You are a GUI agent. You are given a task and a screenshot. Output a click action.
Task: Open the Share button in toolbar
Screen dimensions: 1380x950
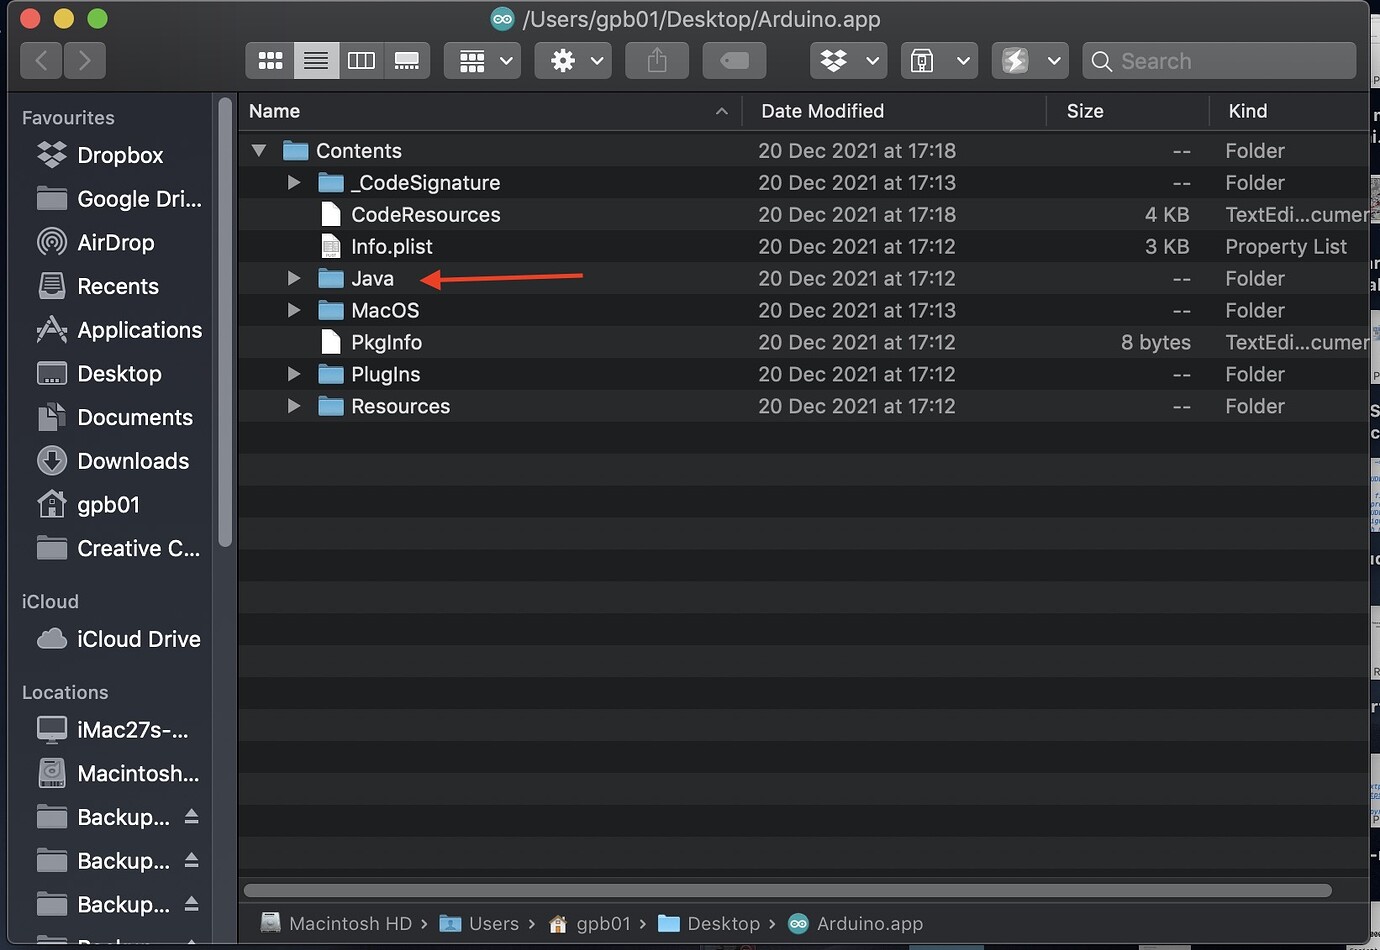click(x=656, y=60)
